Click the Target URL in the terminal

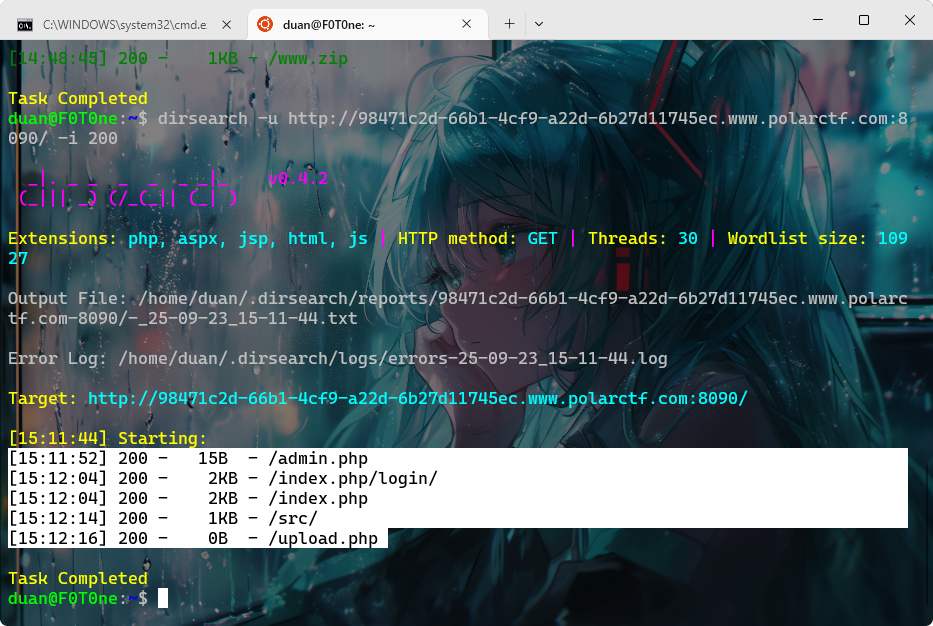(x=418, y=398)
